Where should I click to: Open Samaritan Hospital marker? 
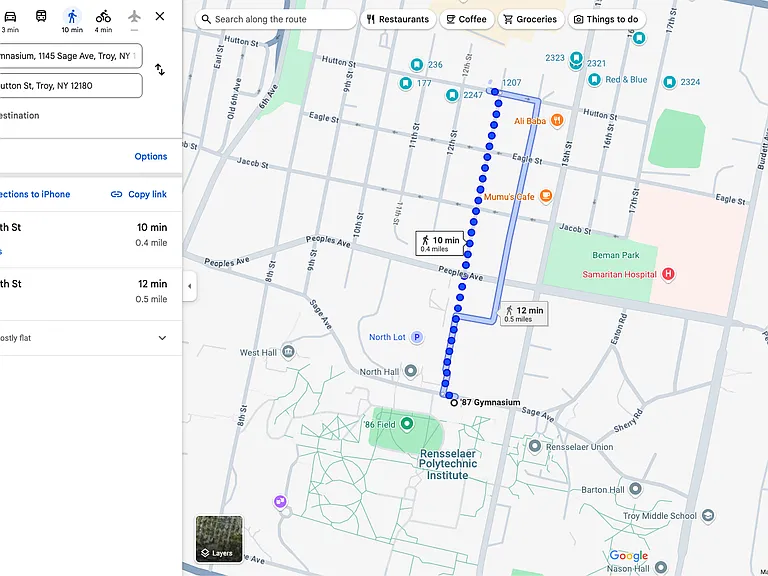pyautogui.click(x=668, y=274)
